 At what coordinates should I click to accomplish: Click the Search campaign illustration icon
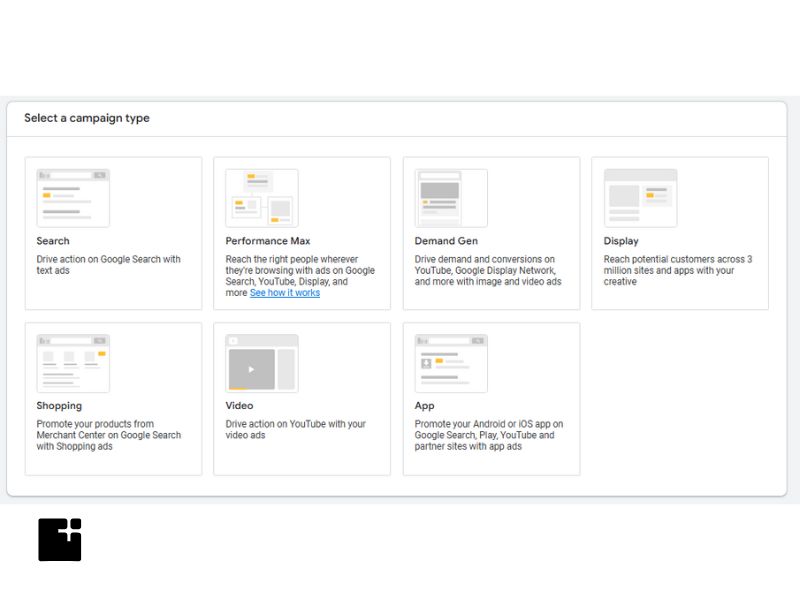(73, 197)
